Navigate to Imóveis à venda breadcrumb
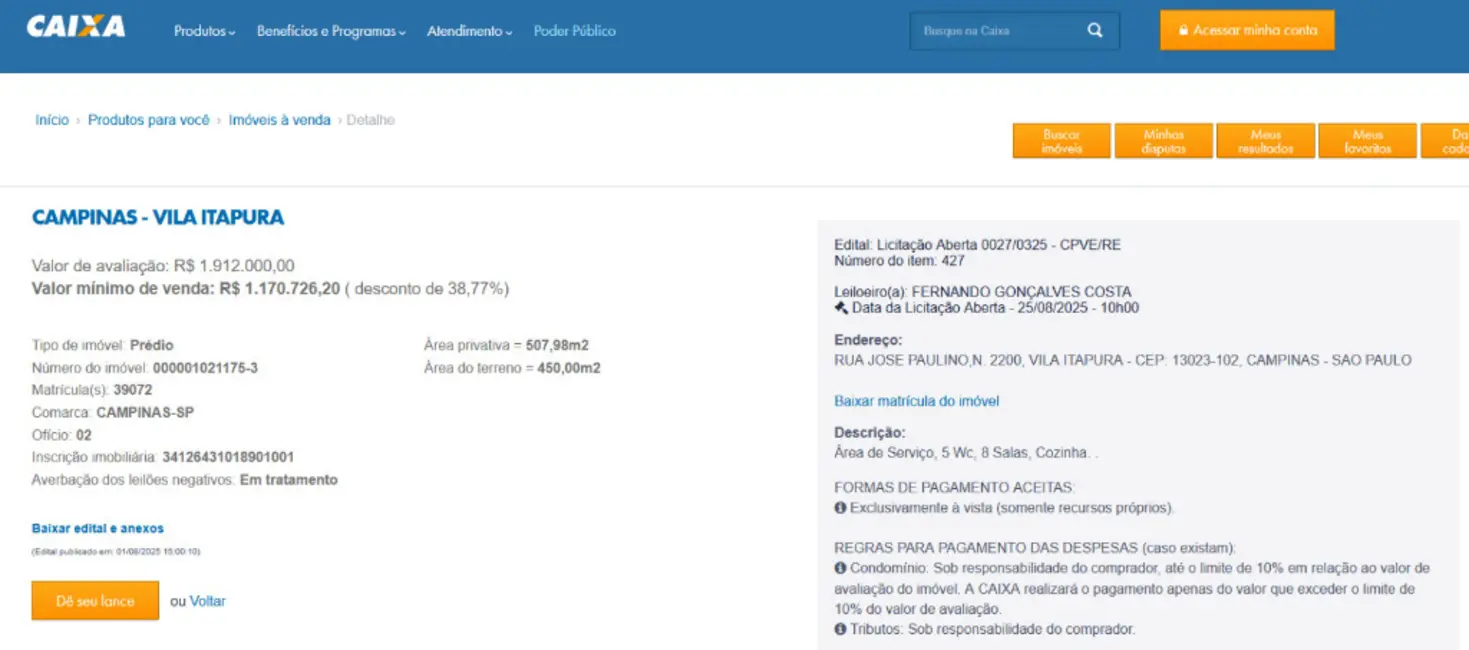Viewport: 1469px width, 650px height. [279, 120]
